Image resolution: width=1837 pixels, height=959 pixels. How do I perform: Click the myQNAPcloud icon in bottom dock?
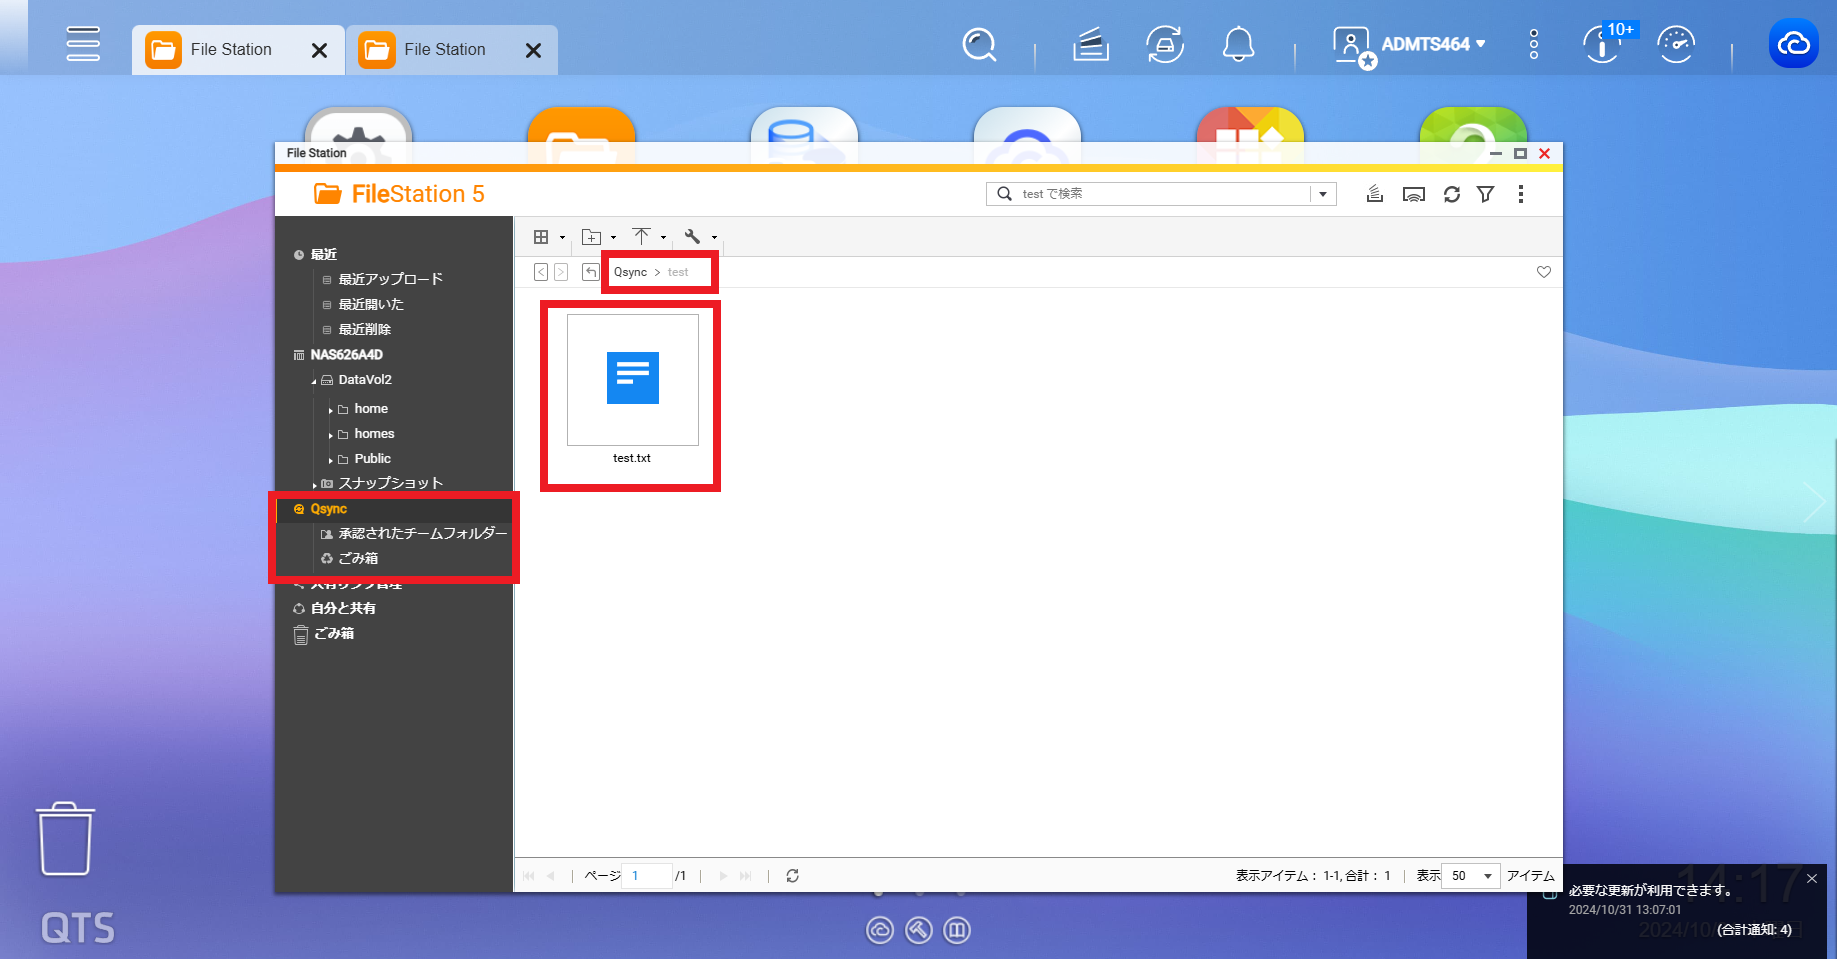point(880,931)
